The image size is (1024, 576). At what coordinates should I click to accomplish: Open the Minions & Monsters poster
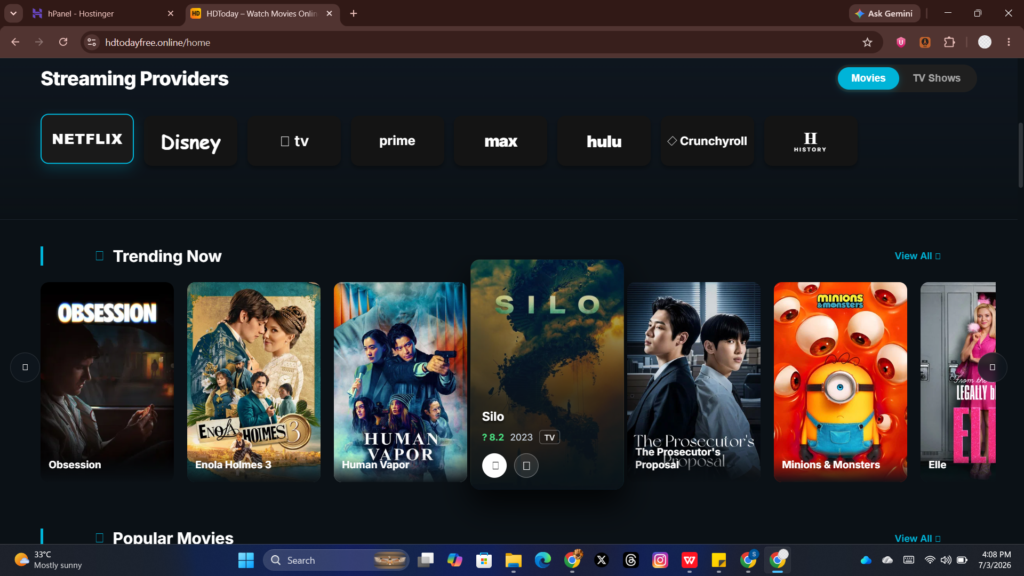tap(840, 381)
